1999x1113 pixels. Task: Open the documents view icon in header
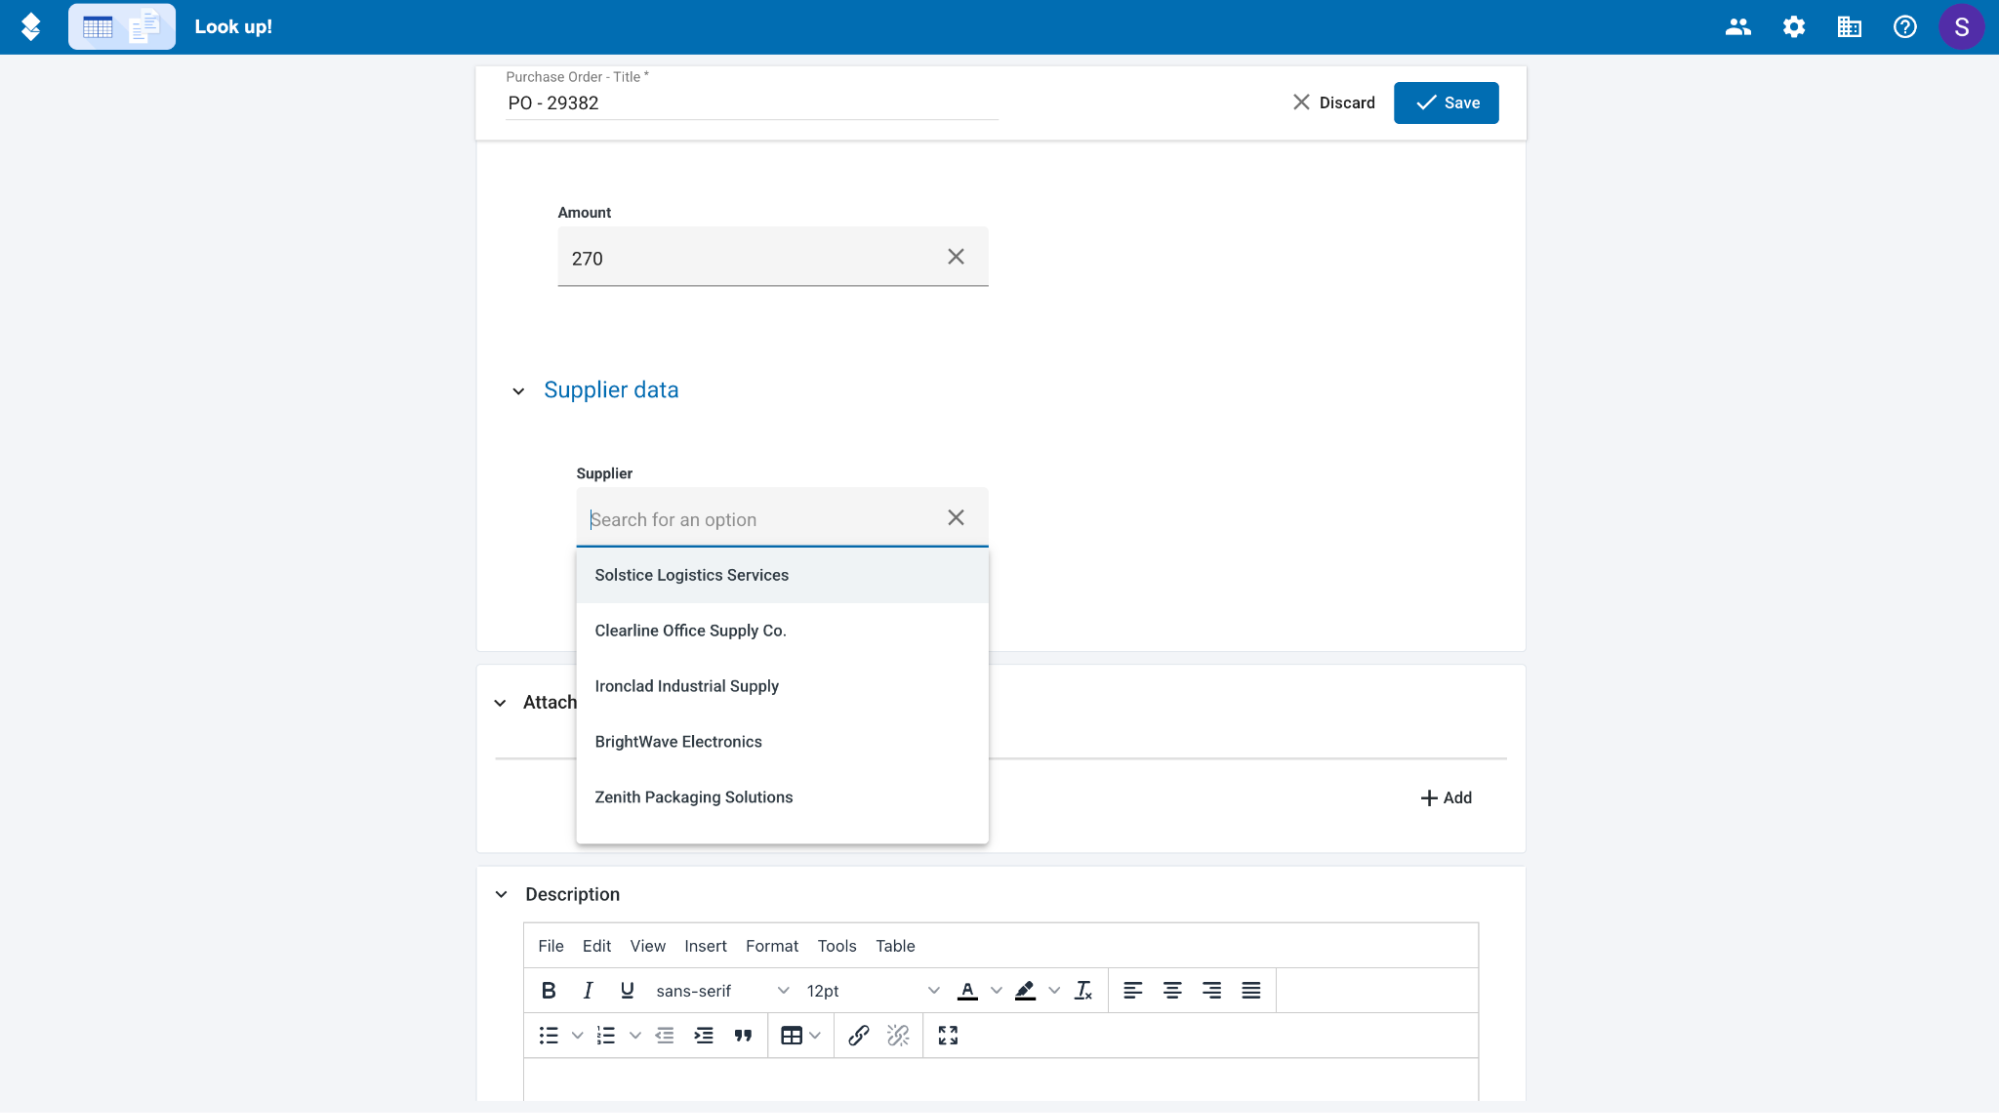click(145, 27)
